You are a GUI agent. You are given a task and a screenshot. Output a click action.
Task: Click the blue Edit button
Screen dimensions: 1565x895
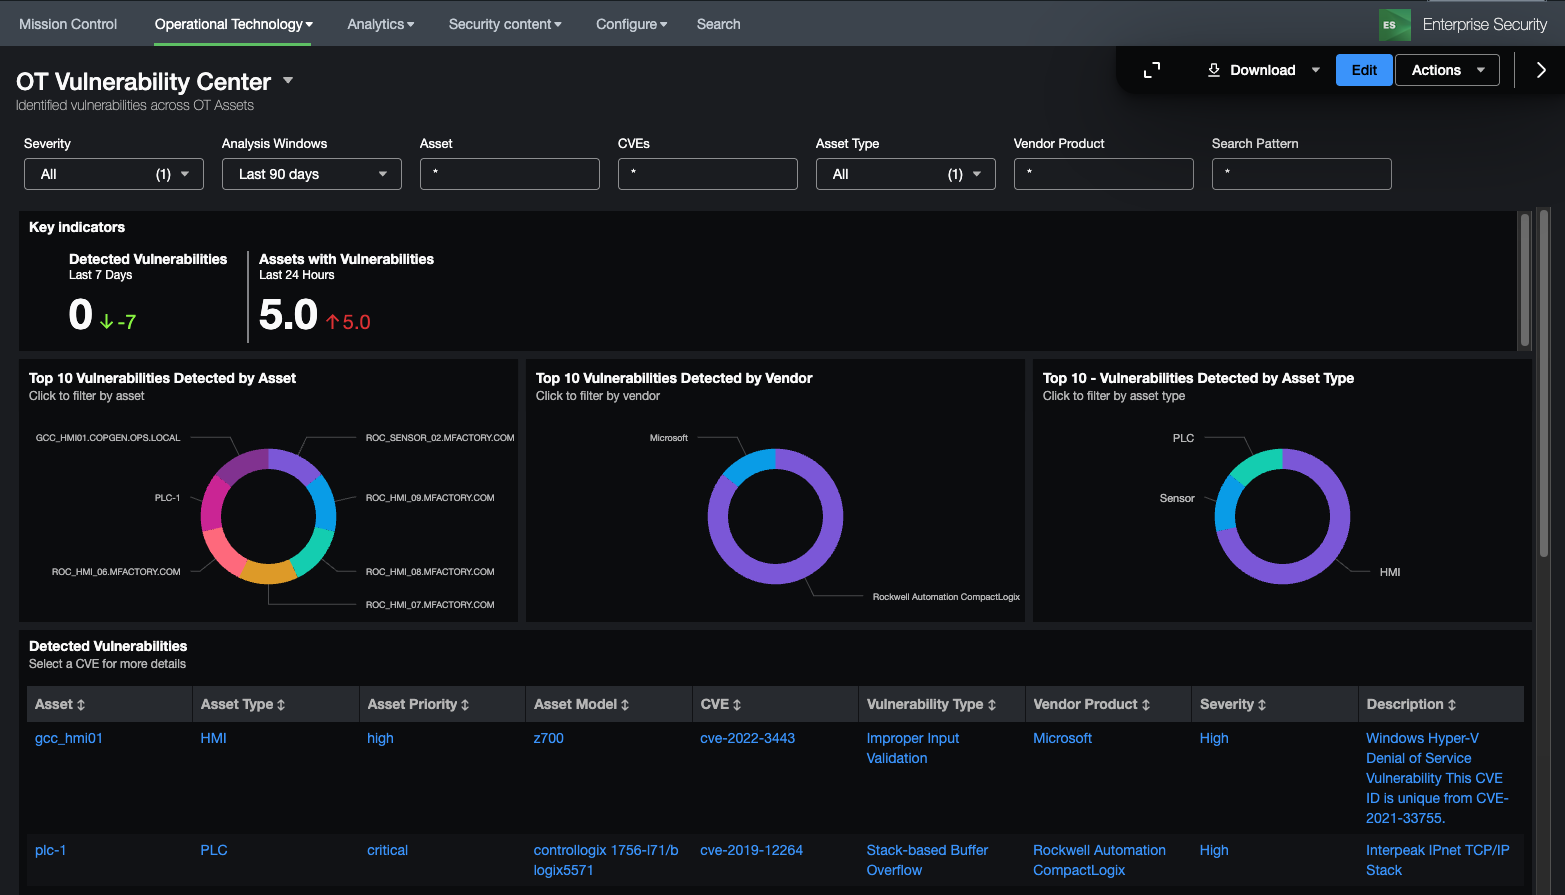pyautogui.click(x=1363, y=70)
